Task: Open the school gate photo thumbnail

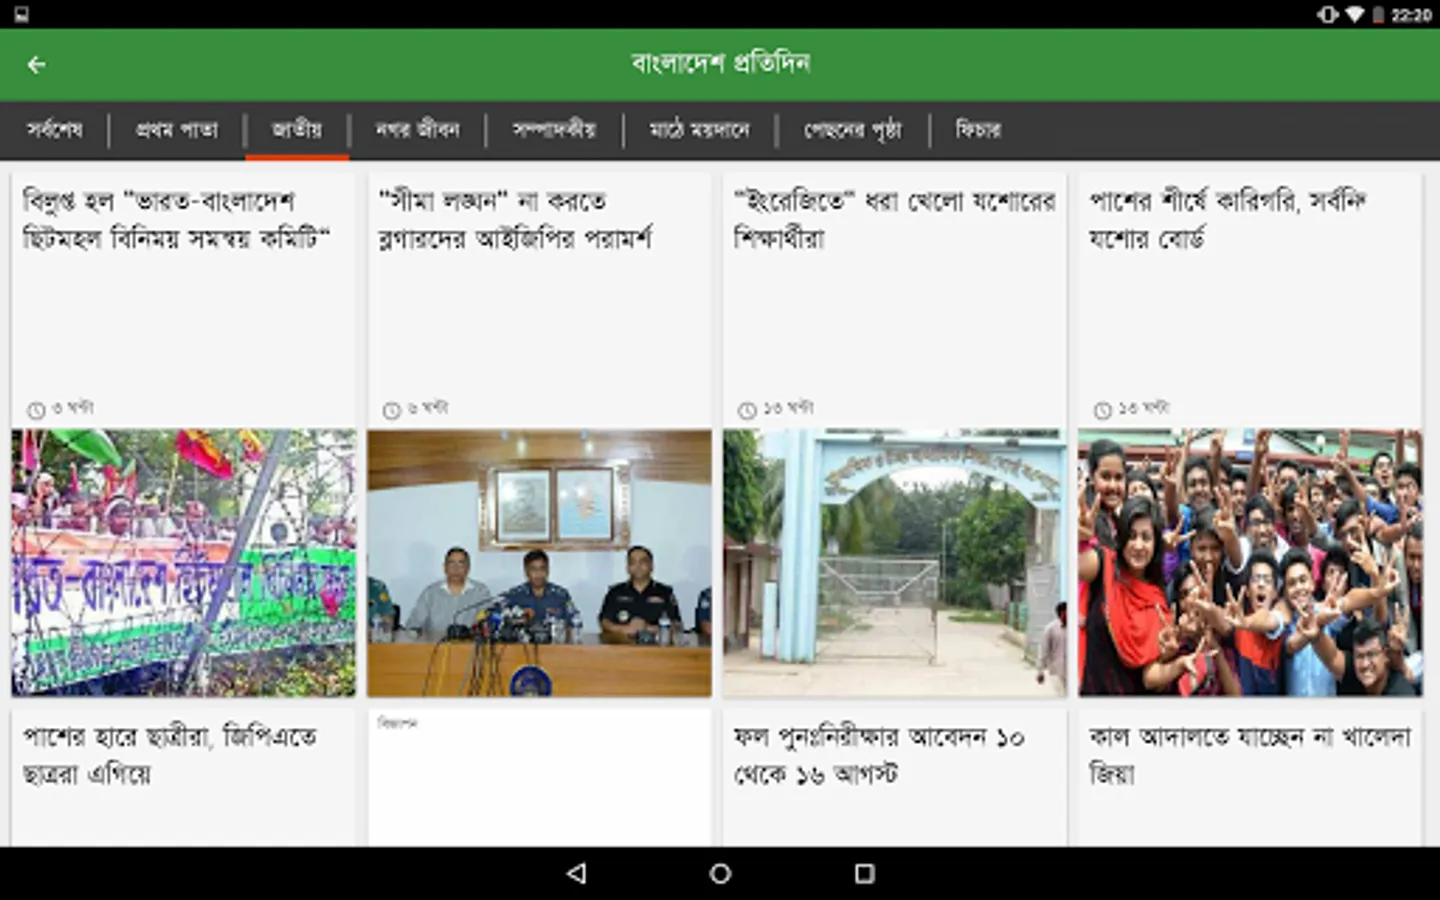Action: coord(895,563)
